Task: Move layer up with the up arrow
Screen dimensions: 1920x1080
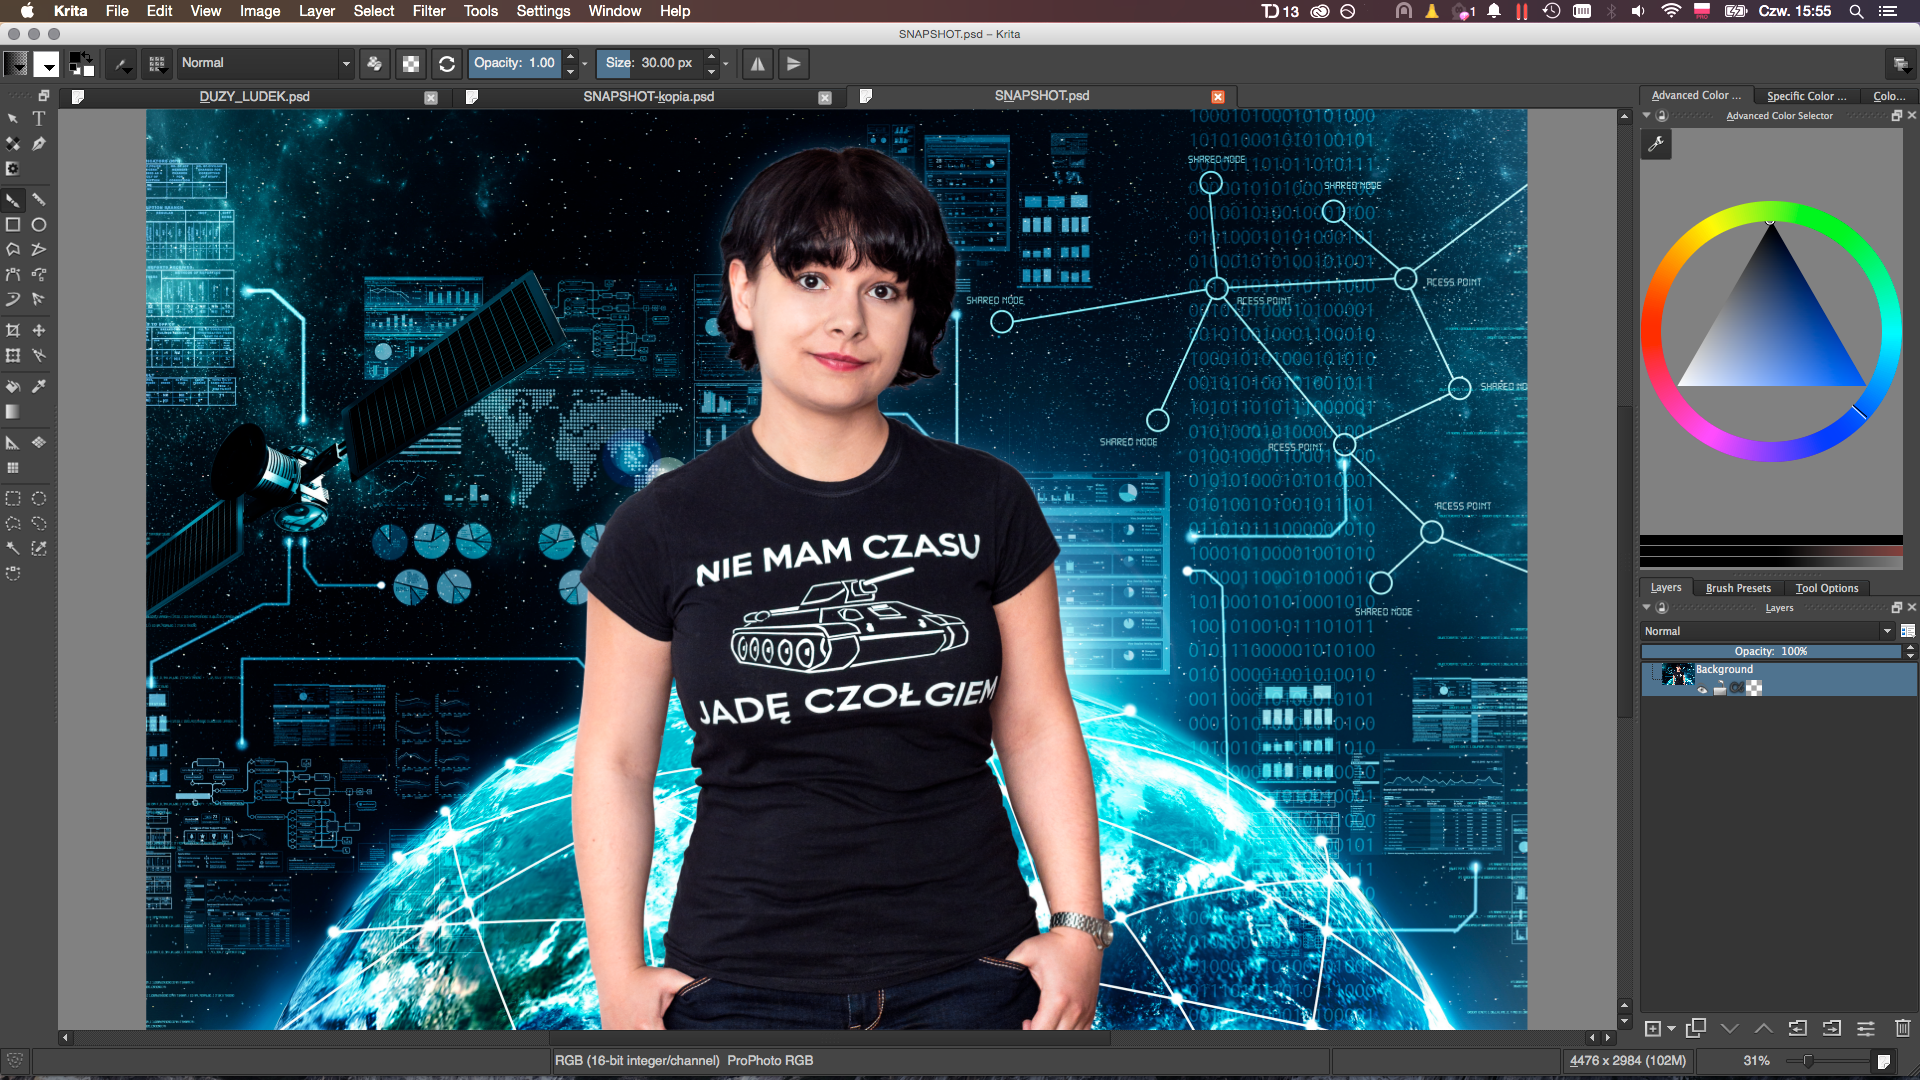Action: click(x=1764, y=1028)
